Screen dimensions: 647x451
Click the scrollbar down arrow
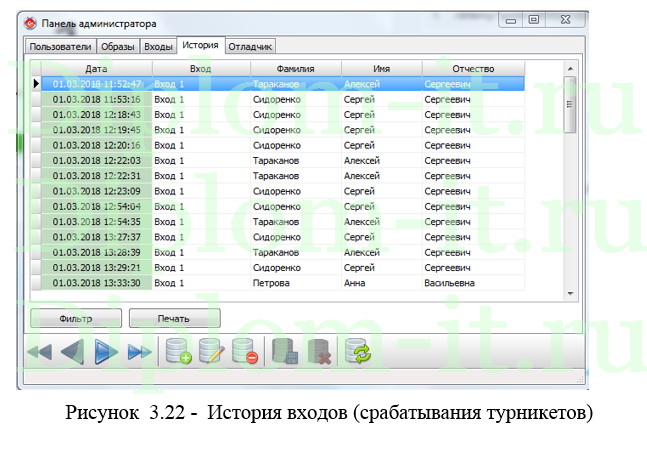pyautogui.click(x=570, y=294)
